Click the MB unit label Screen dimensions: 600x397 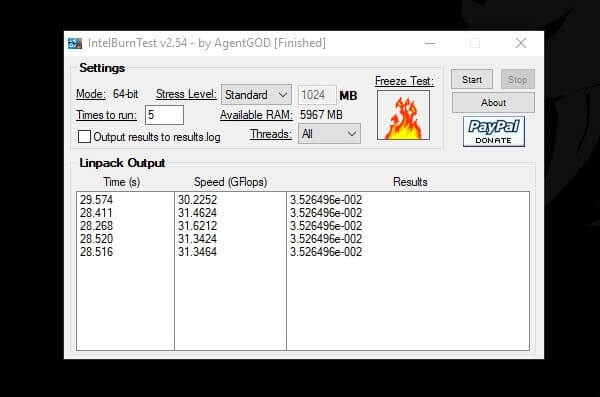(348, 95)
